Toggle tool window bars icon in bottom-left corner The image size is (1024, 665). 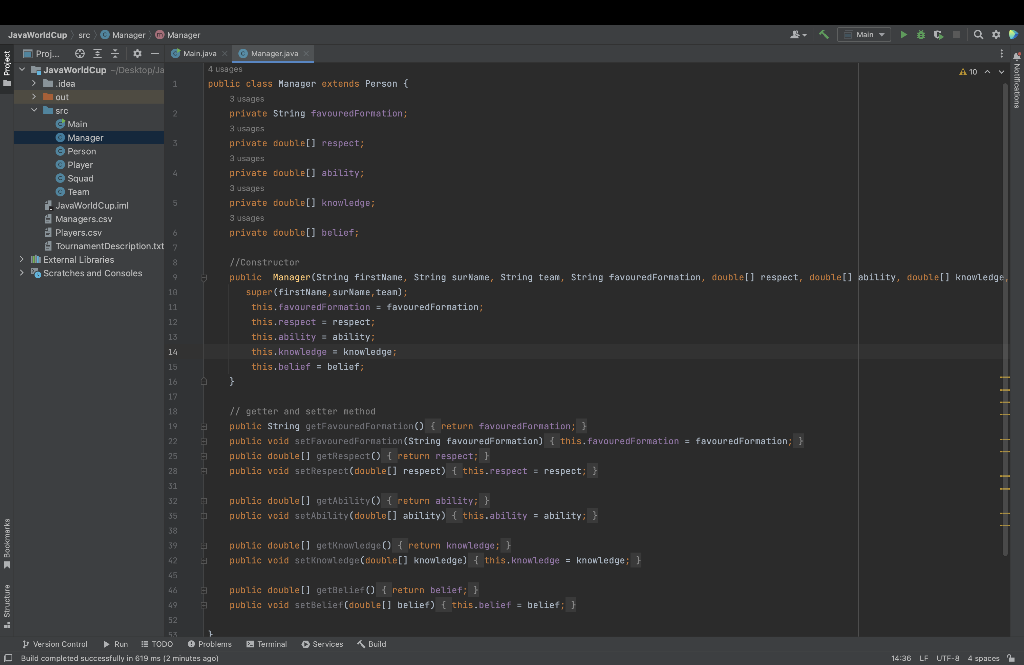coord(8,658)
